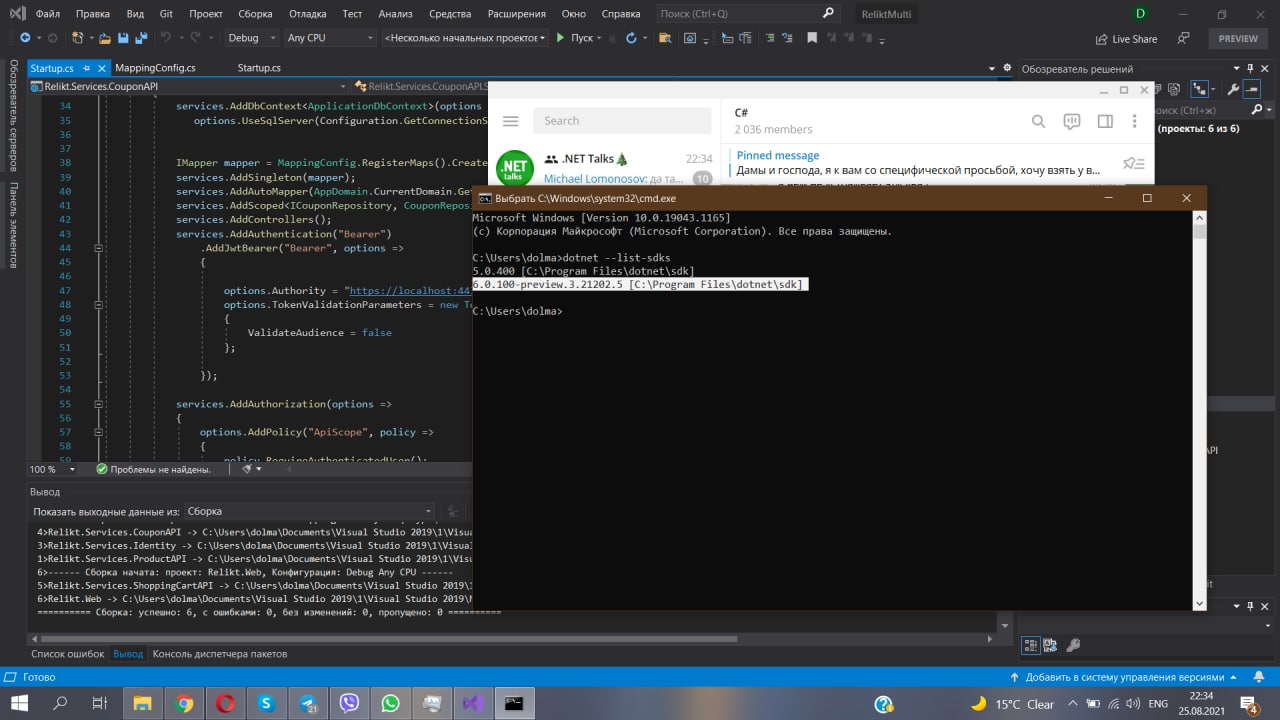Open Telegram hamburger menu

coord(511,121)
